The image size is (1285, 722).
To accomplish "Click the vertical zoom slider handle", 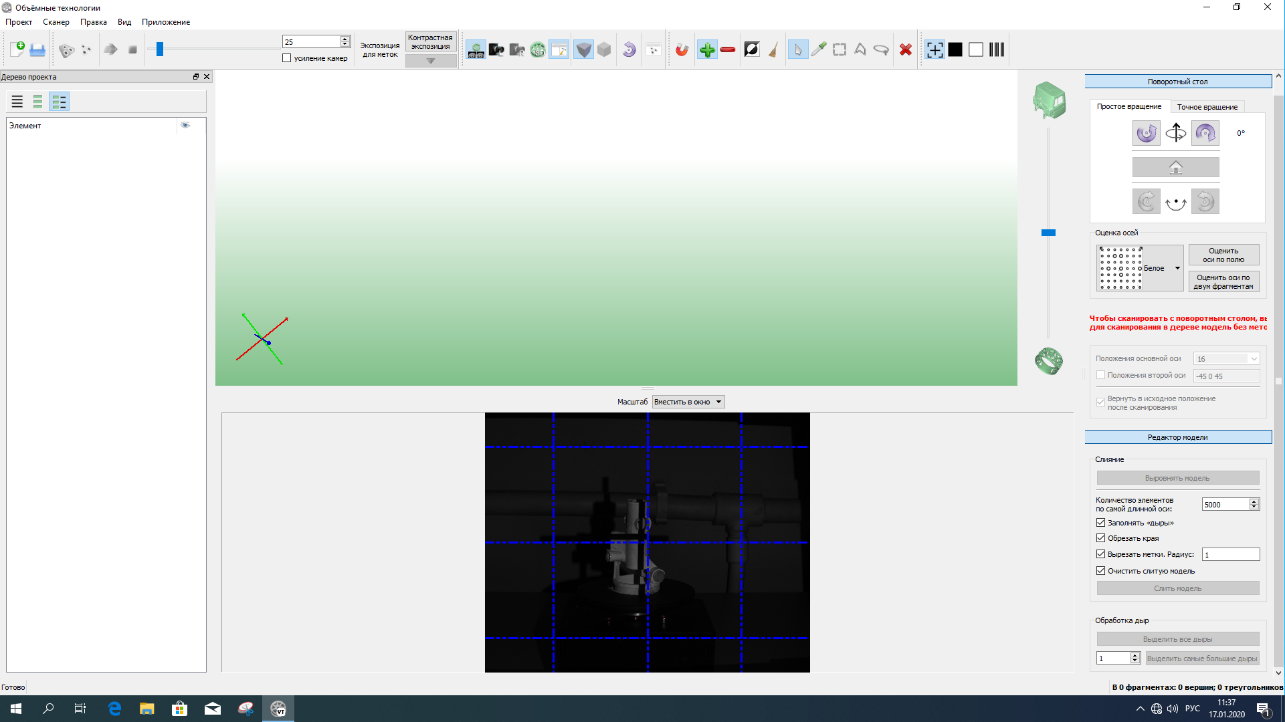I will (1048, 232).
